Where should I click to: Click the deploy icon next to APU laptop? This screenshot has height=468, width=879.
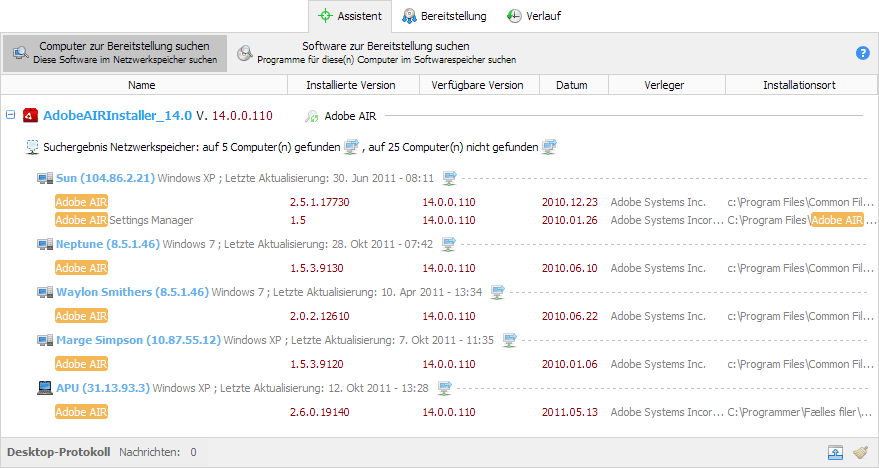point(444,388)
